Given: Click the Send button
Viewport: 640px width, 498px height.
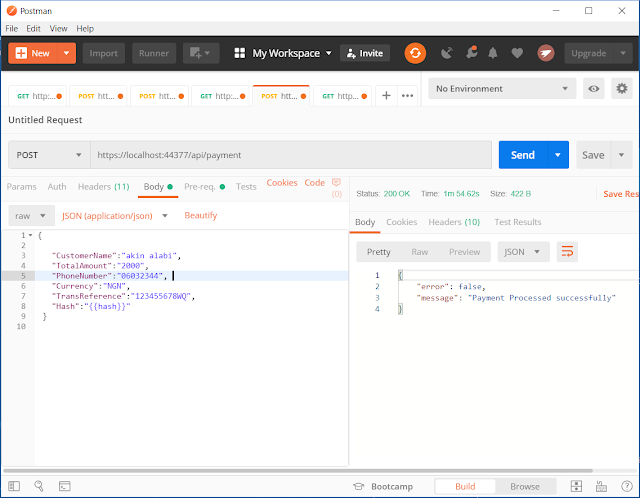Looking at the screenshot, I should [x=522, y=155].
